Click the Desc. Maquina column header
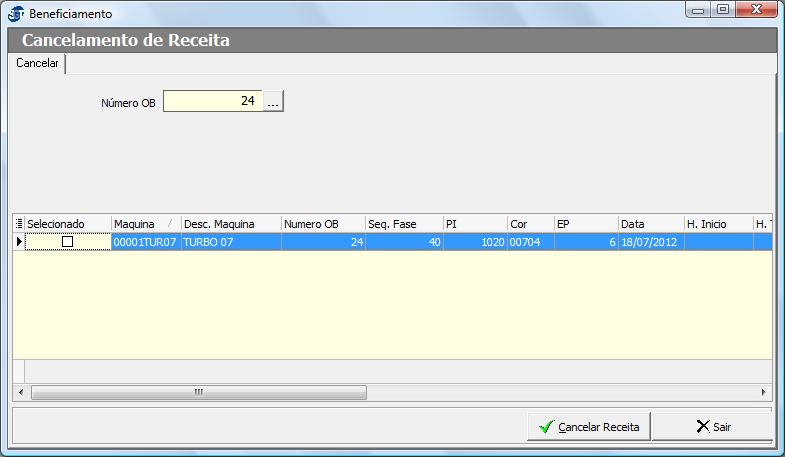The width and height of the screenshot is (785, 457). coord(230,224)
